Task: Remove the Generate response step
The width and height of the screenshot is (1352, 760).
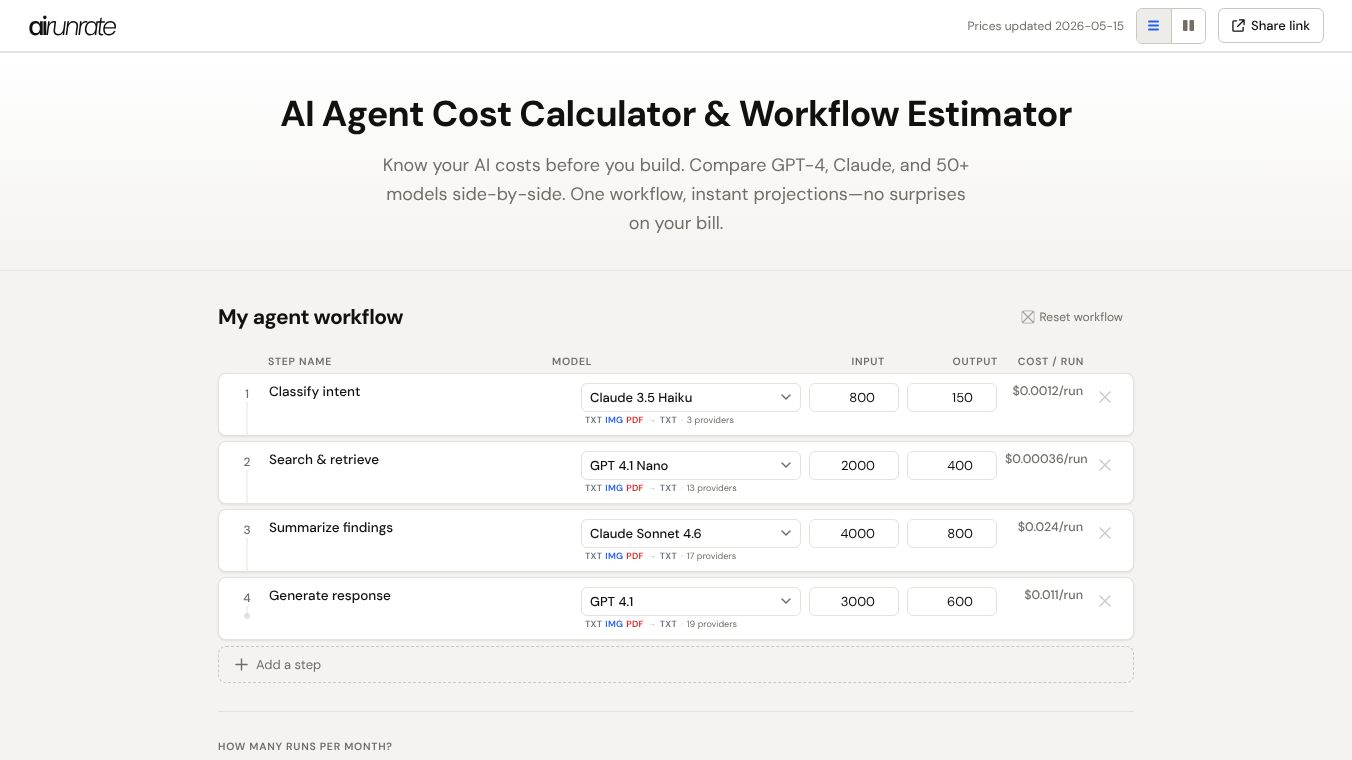Action: tap(1105, 601)
